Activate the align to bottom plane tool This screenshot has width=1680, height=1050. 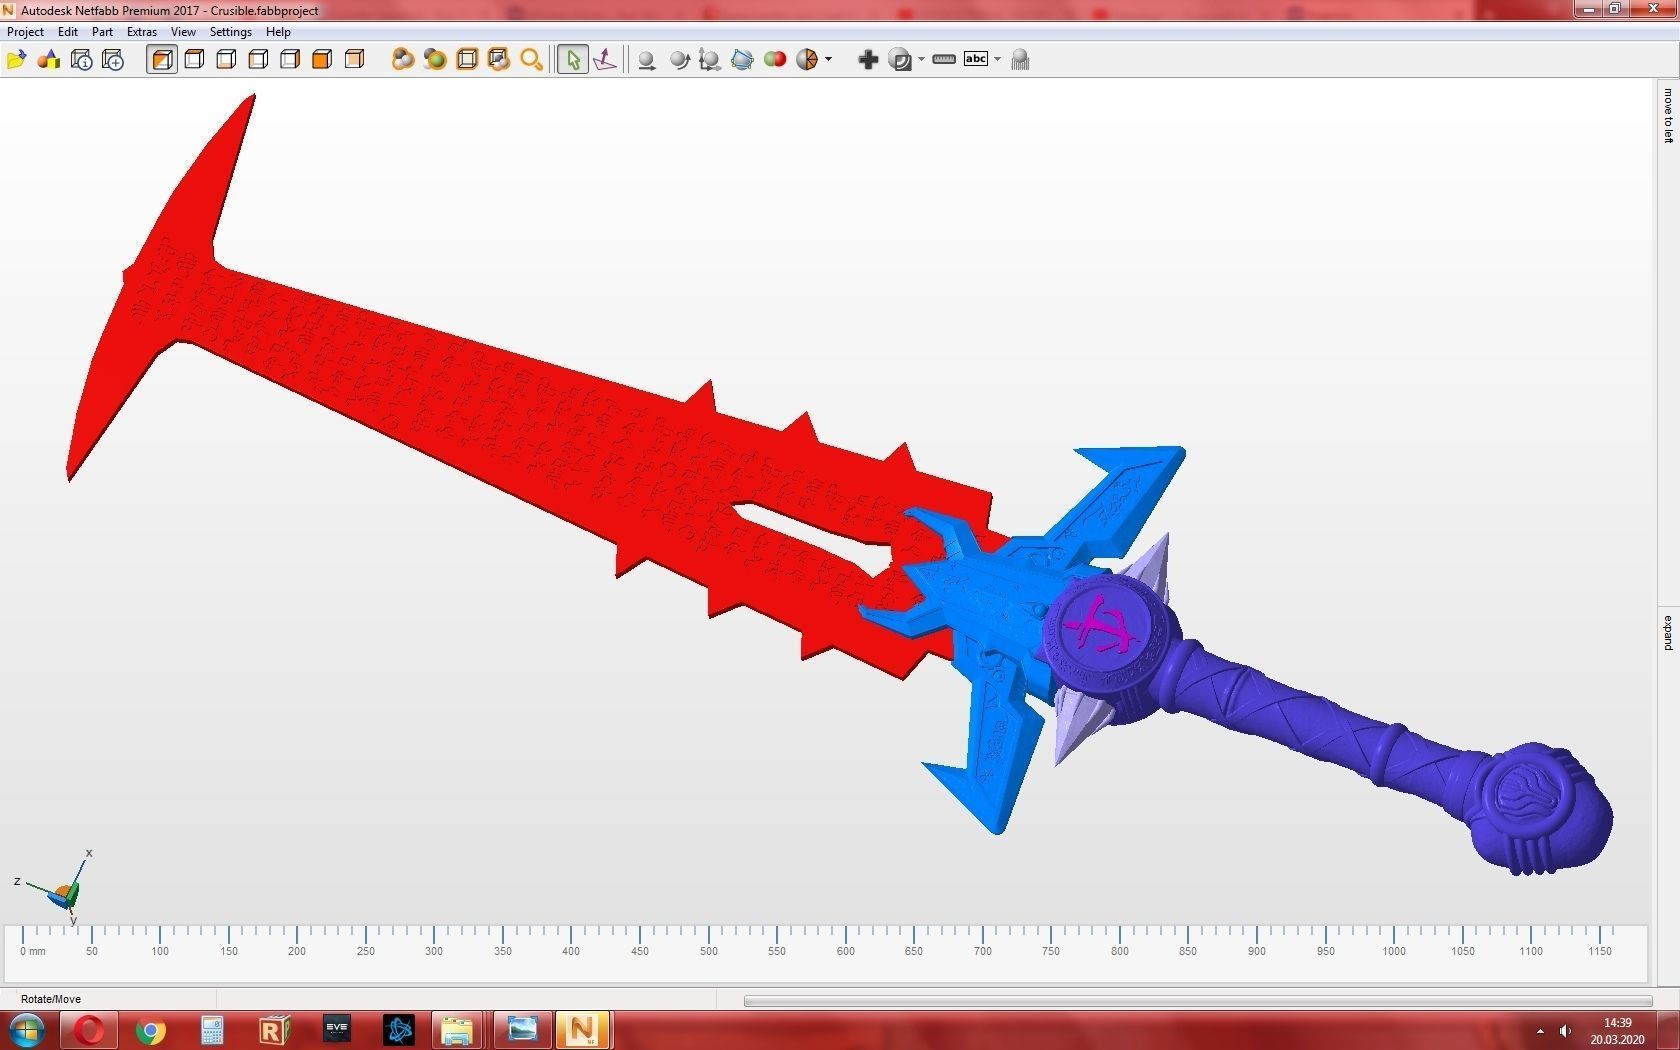click(x=605, y=60)
